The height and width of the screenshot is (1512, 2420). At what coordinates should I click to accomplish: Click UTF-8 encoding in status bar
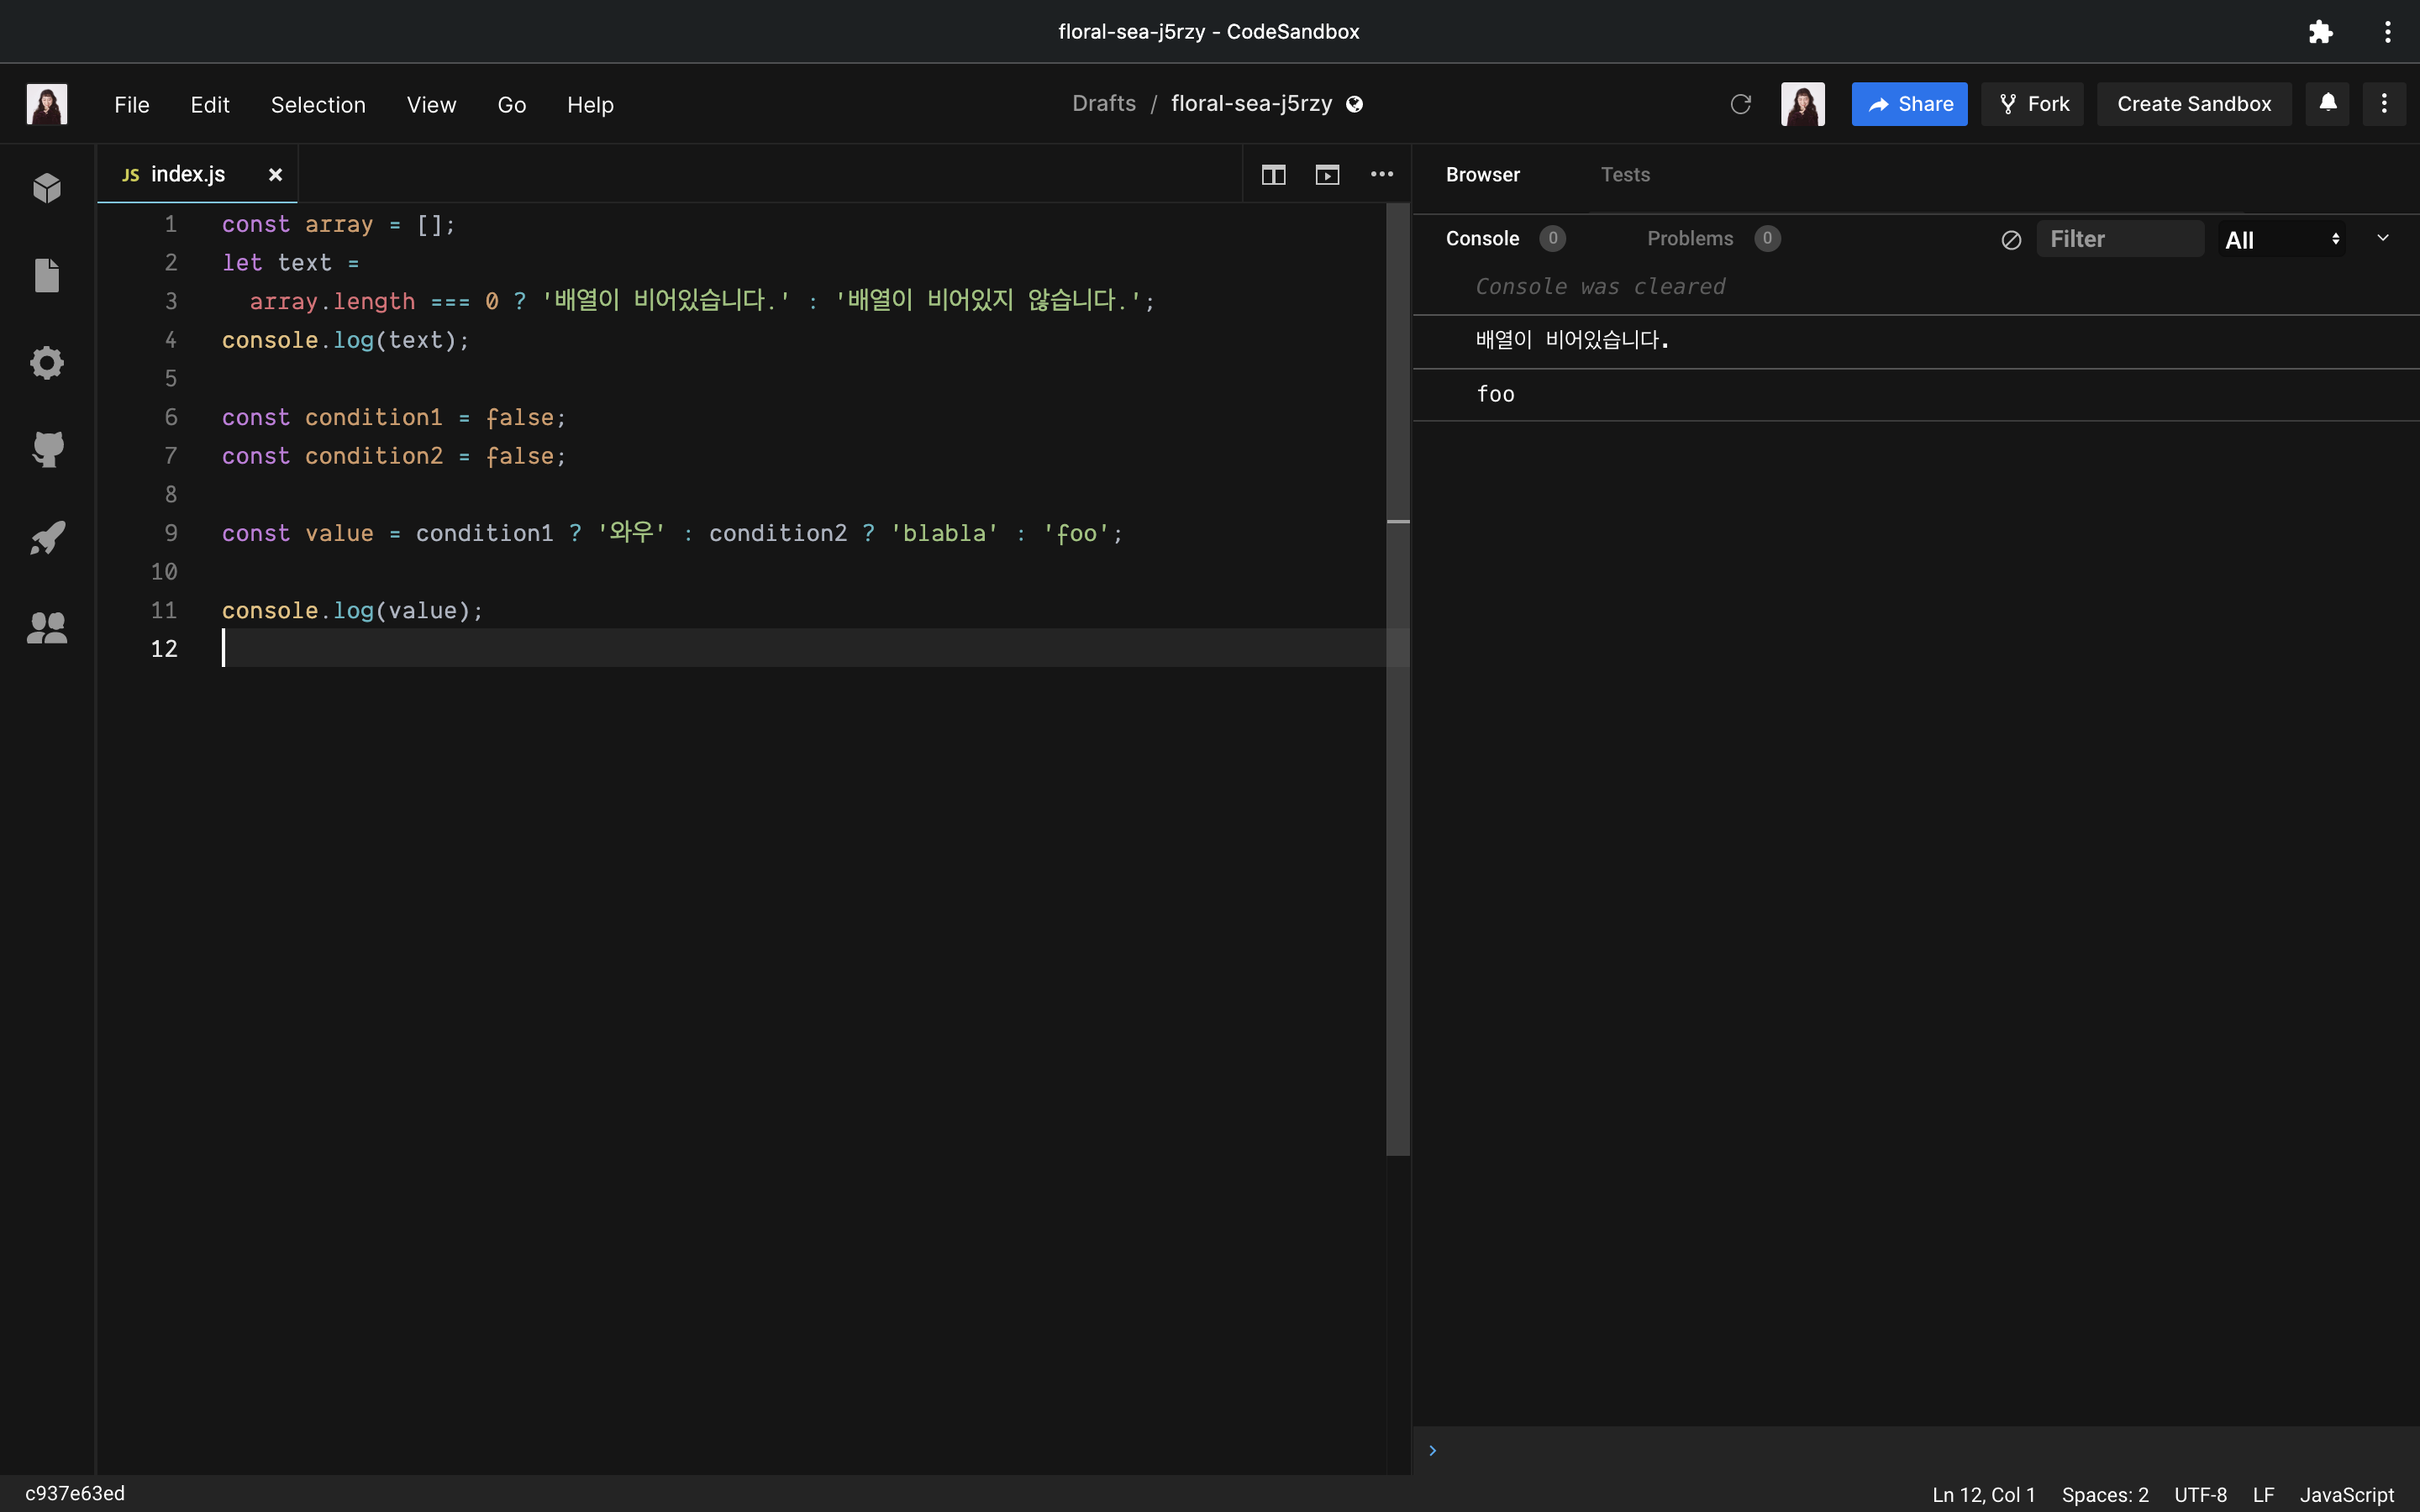2200,1494
